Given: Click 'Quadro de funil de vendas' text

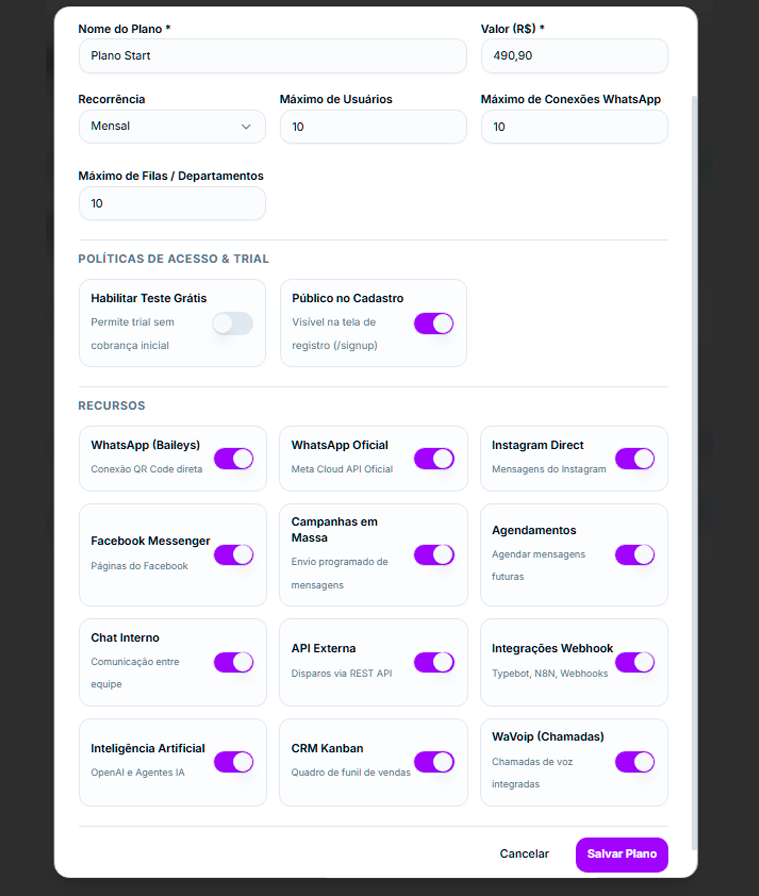Looking at the screenshot, I should click(x=351, y=773).
